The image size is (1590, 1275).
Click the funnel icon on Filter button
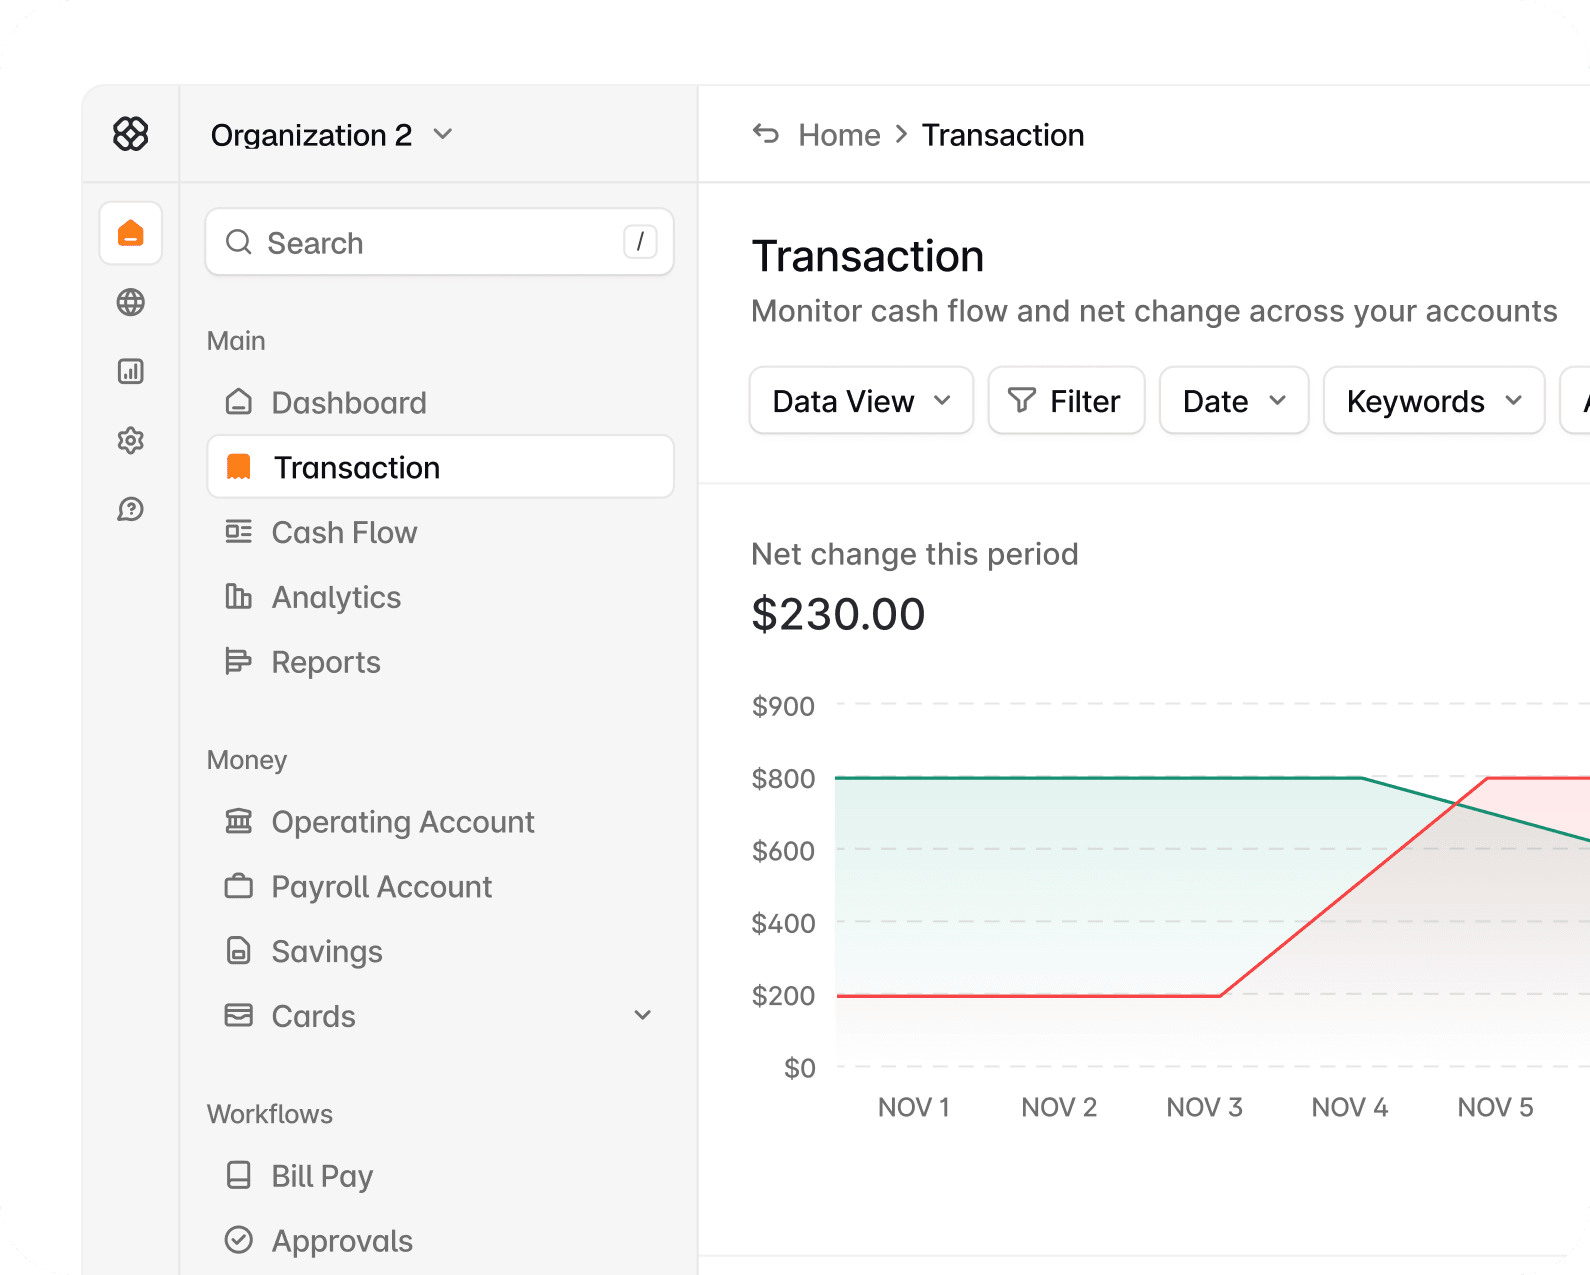click(1021, 401)
